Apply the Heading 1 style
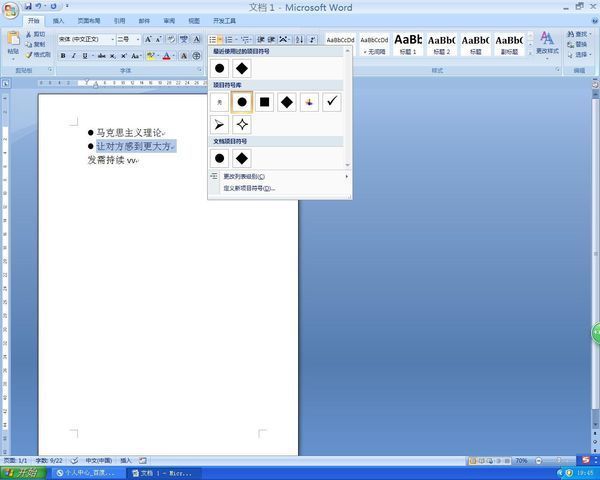Image resolution: width=600 pixels, height=480 pixels. pyautogui.click(x=408, y=44)
